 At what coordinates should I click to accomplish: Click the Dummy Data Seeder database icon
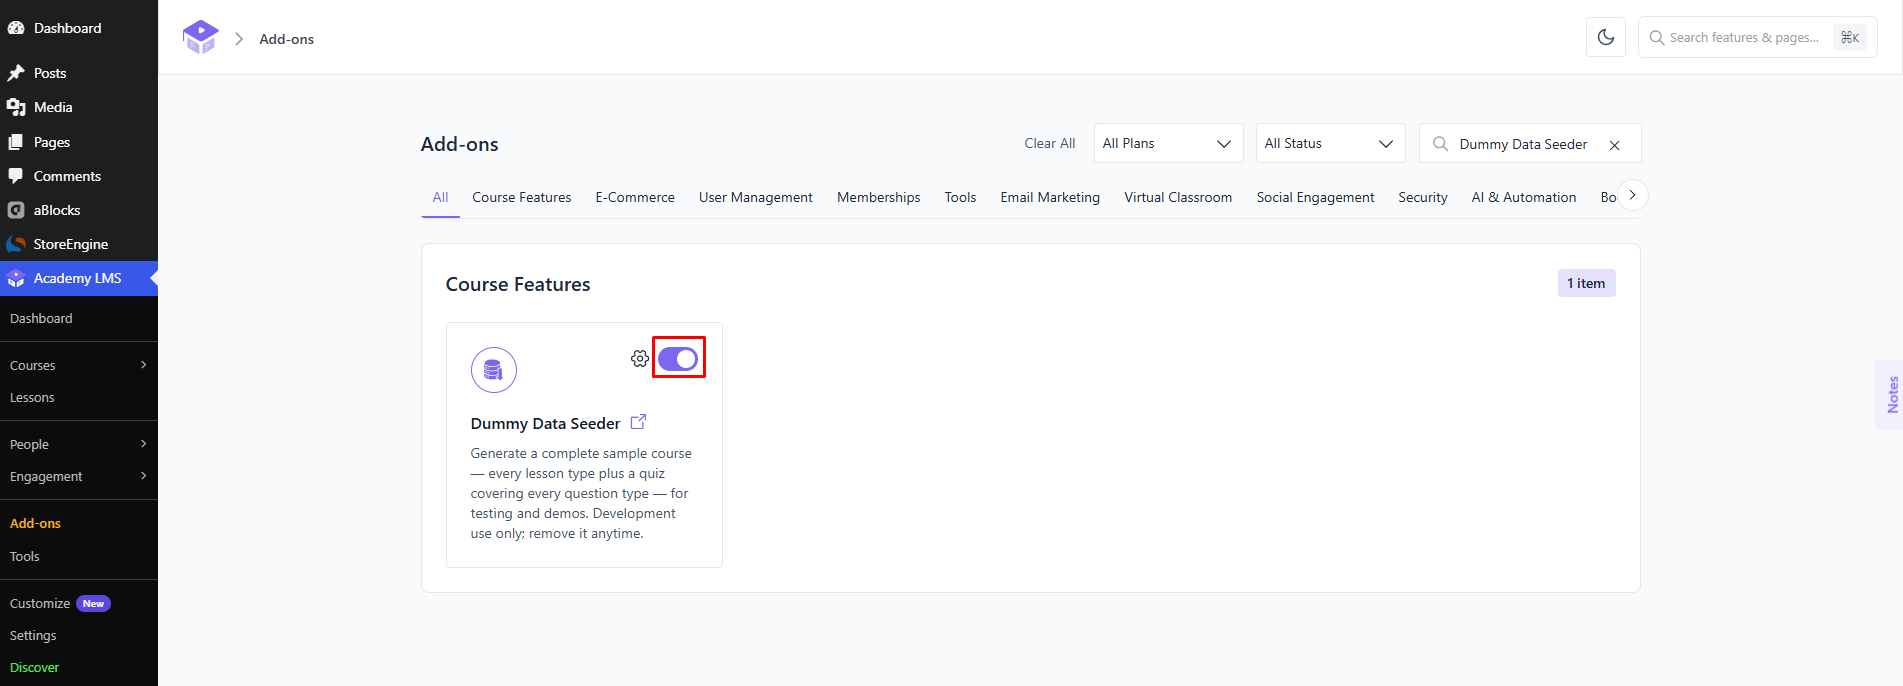coord(494,370)
